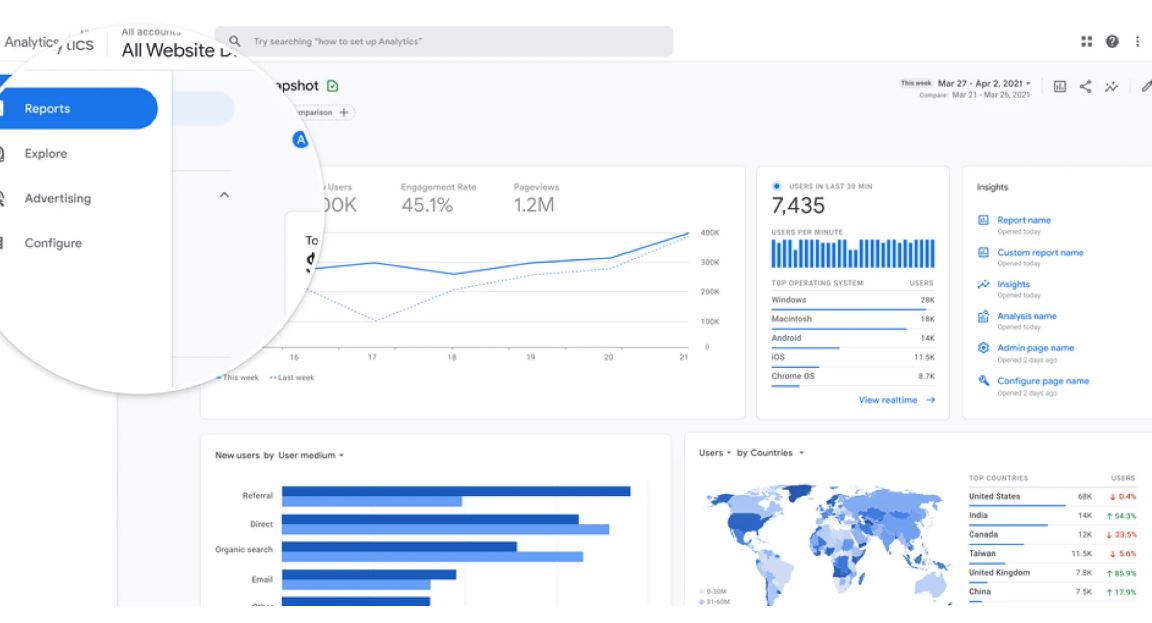Select Reports in the left navigation
1152x623 pixels.
[x=78, y=109]
